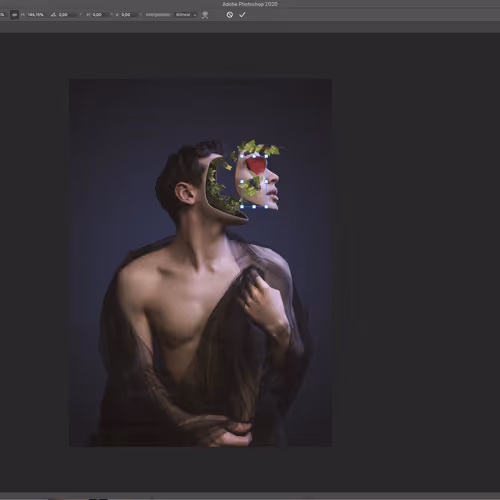
Task: Click the rotation angle icon
Action: [x=53, y=15]
